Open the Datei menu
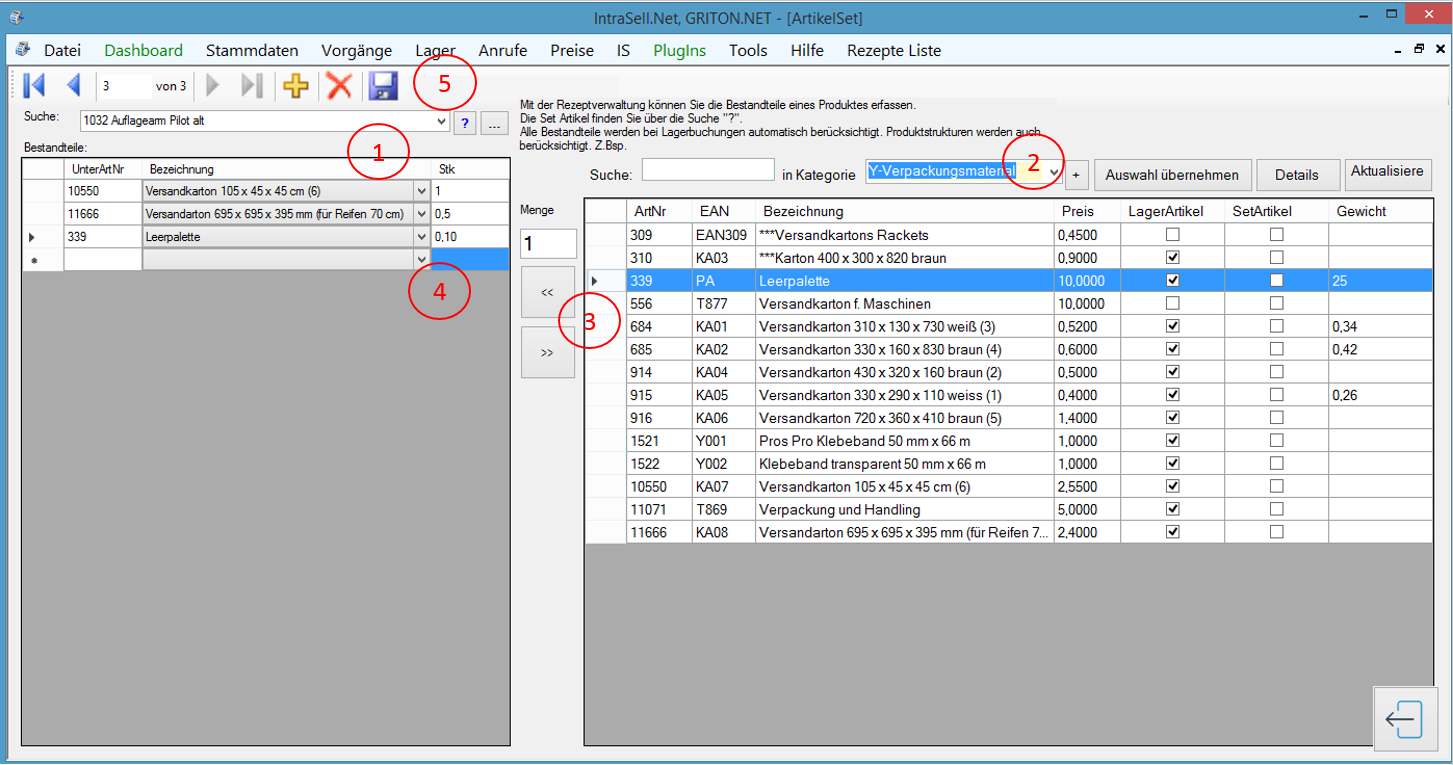 [62, 50]
